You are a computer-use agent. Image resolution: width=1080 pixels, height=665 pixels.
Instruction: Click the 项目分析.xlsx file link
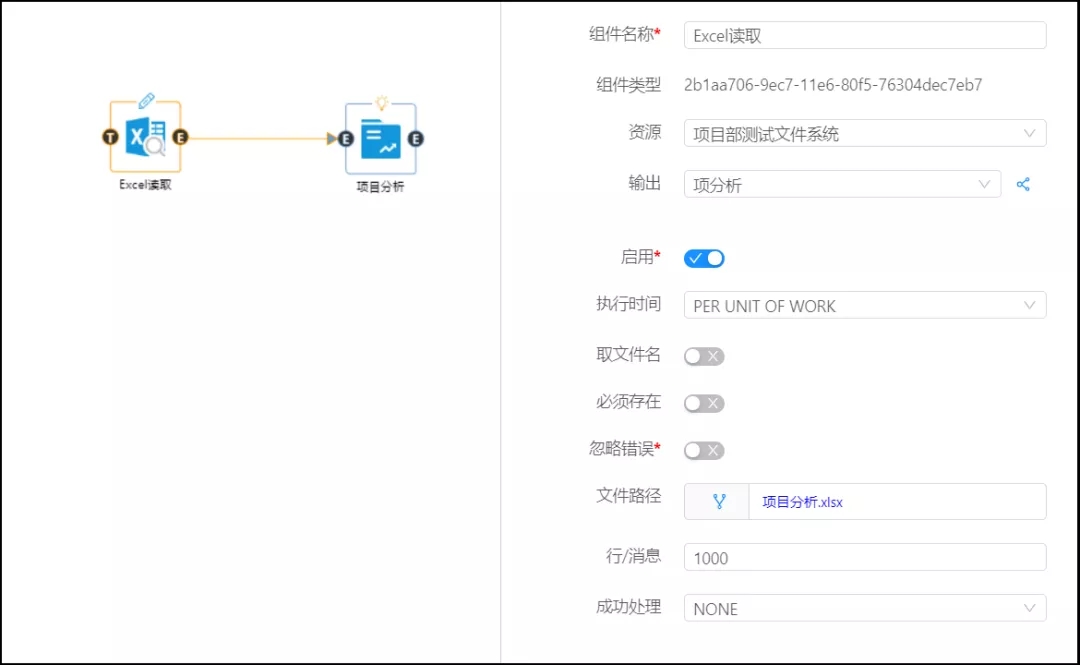[x=802, y=502]
